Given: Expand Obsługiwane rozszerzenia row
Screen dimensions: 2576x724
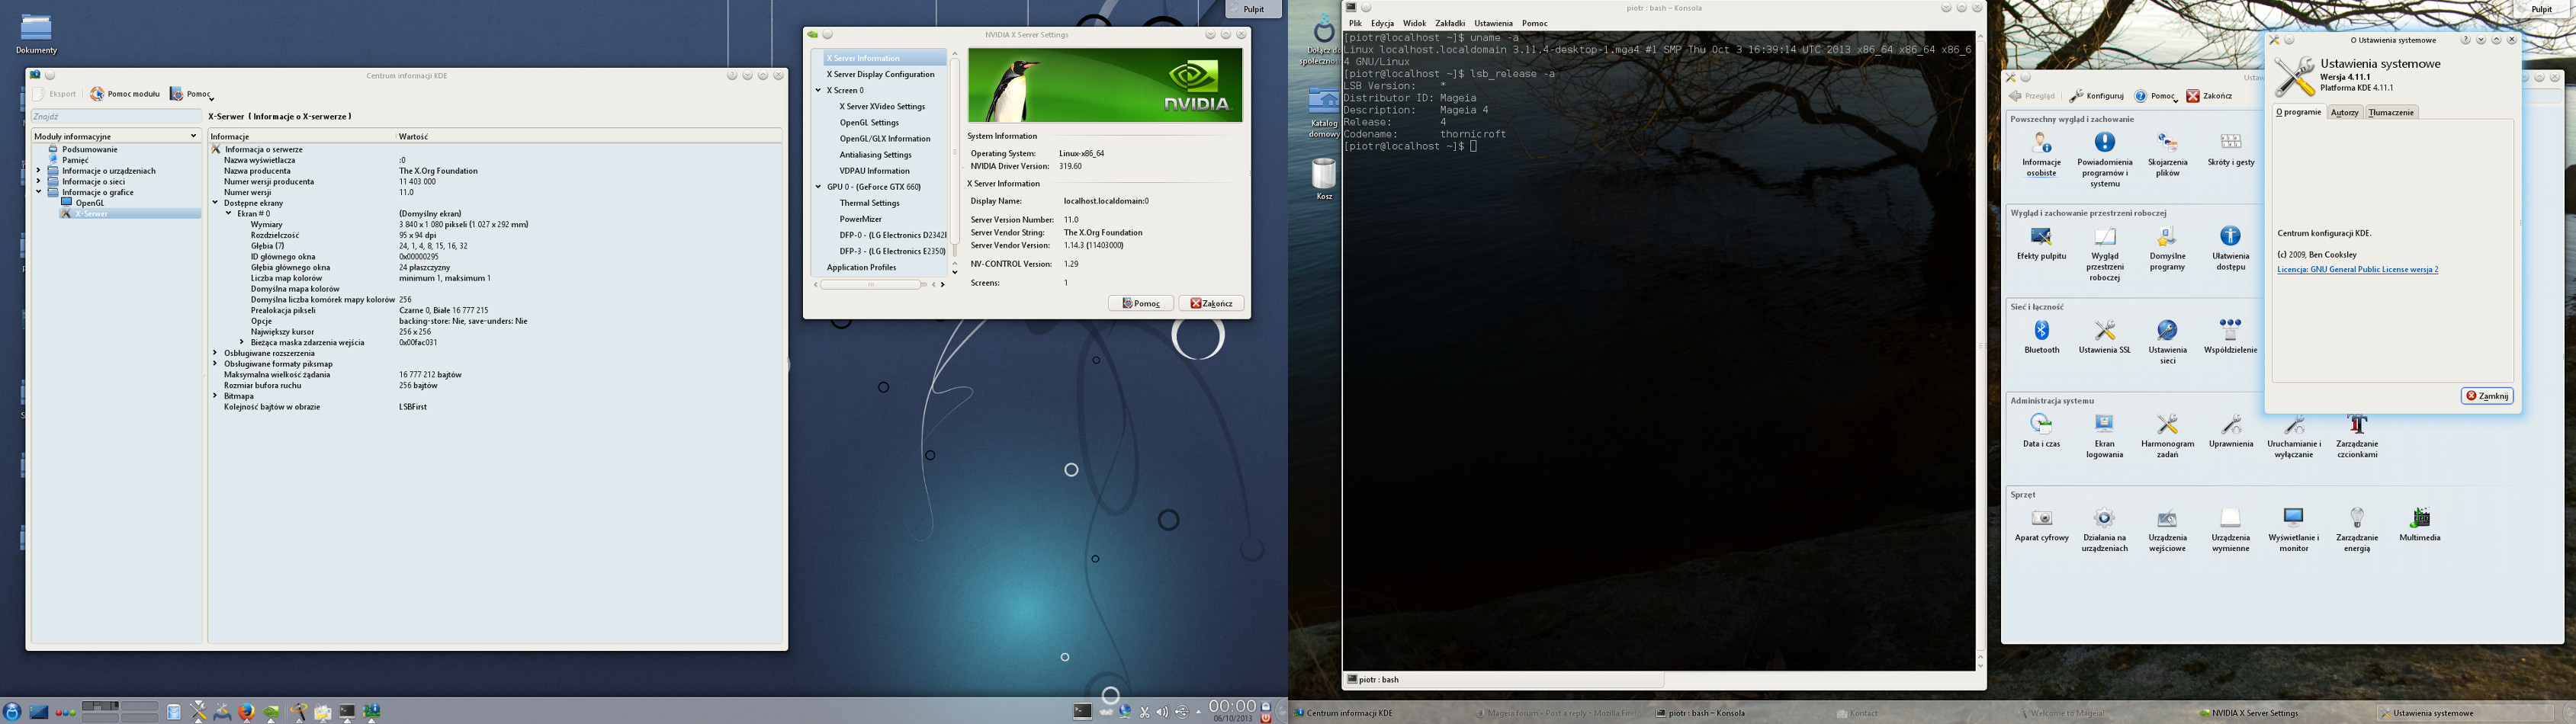Looking at the screenshot, I should tap(215, 353).
